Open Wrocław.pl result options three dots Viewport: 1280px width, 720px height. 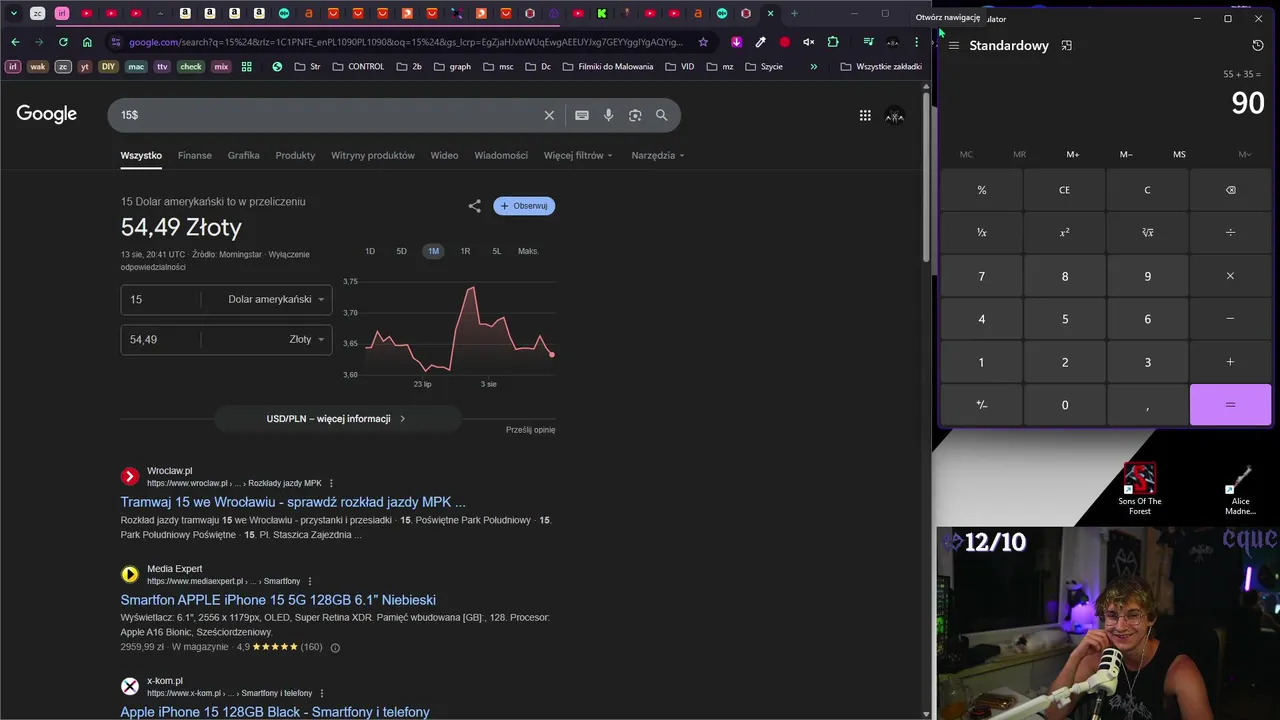coord(331,483)
